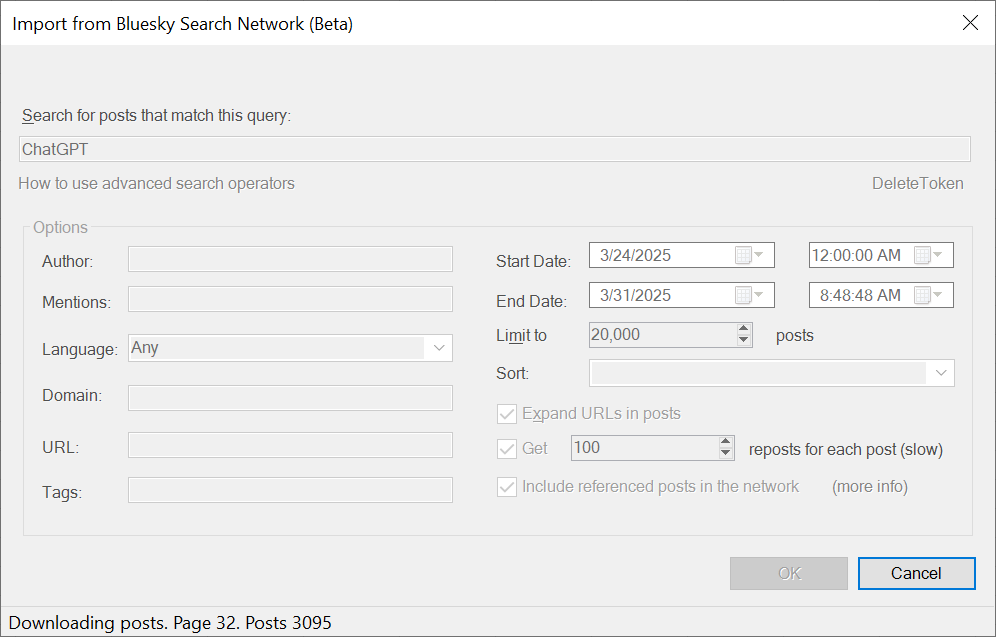Increase the post limit with up arrow

[743, 329]
